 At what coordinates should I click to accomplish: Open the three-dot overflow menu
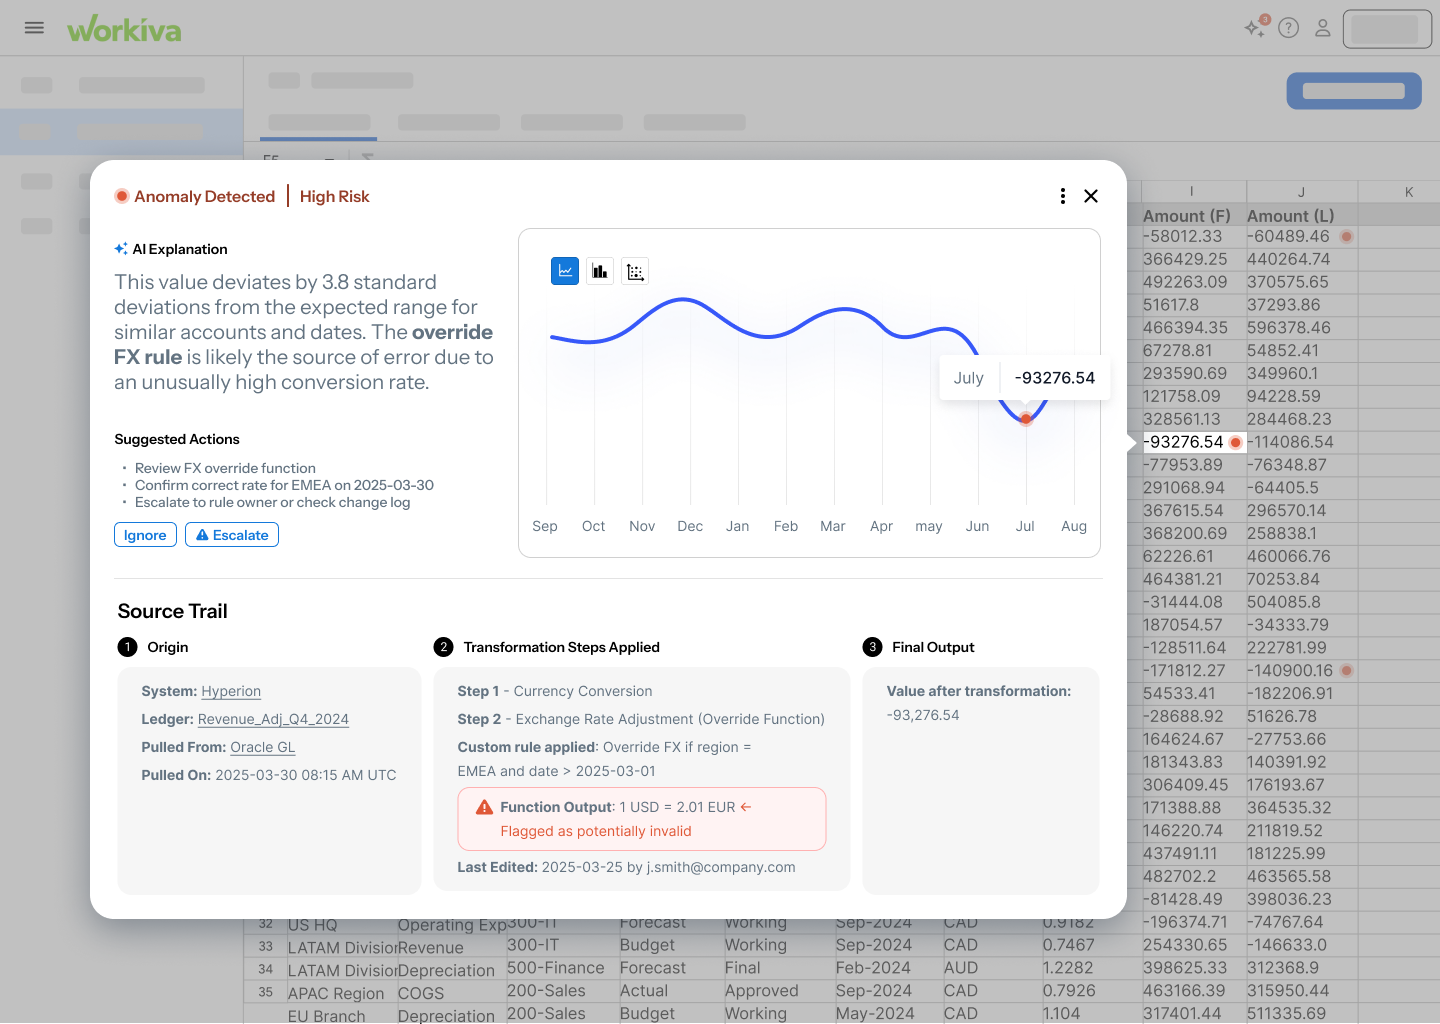pos(1062,196)
